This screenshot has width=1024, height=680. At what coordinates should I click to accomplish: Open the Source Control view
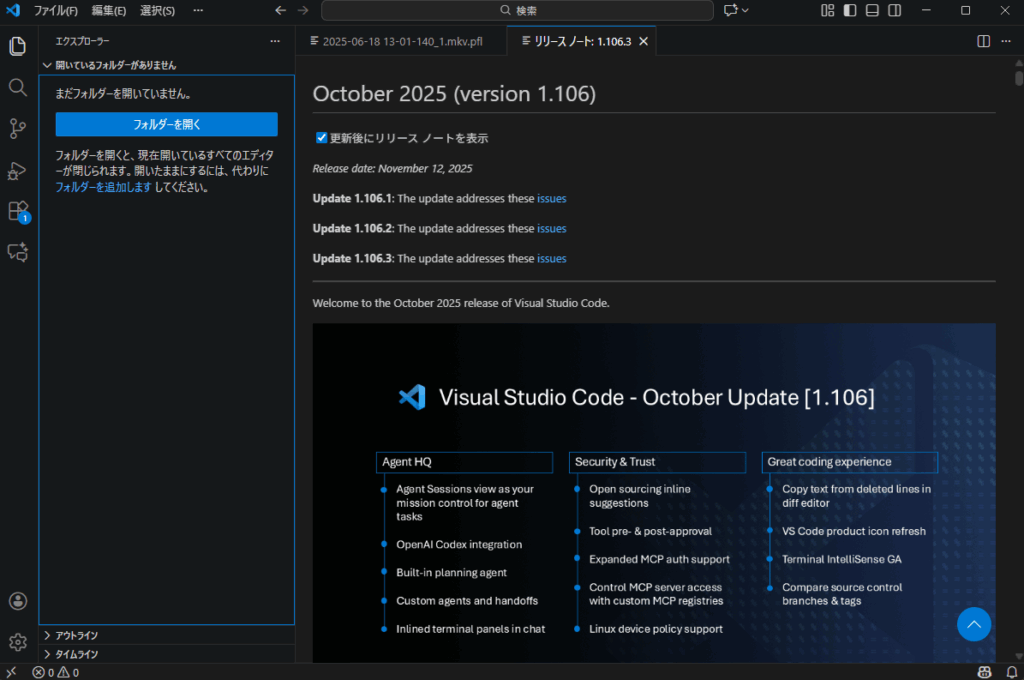coord(17,128)
